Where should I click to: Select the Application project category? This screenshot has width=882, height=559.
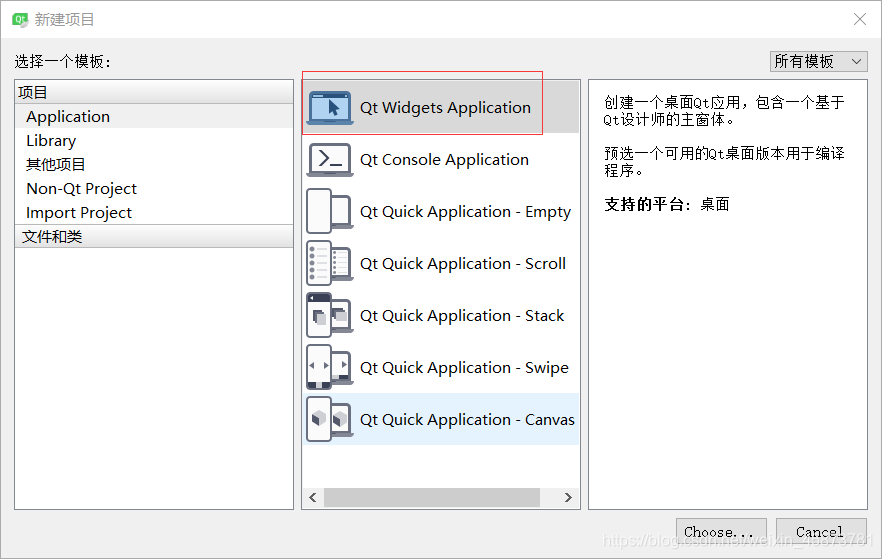point(154,116)
